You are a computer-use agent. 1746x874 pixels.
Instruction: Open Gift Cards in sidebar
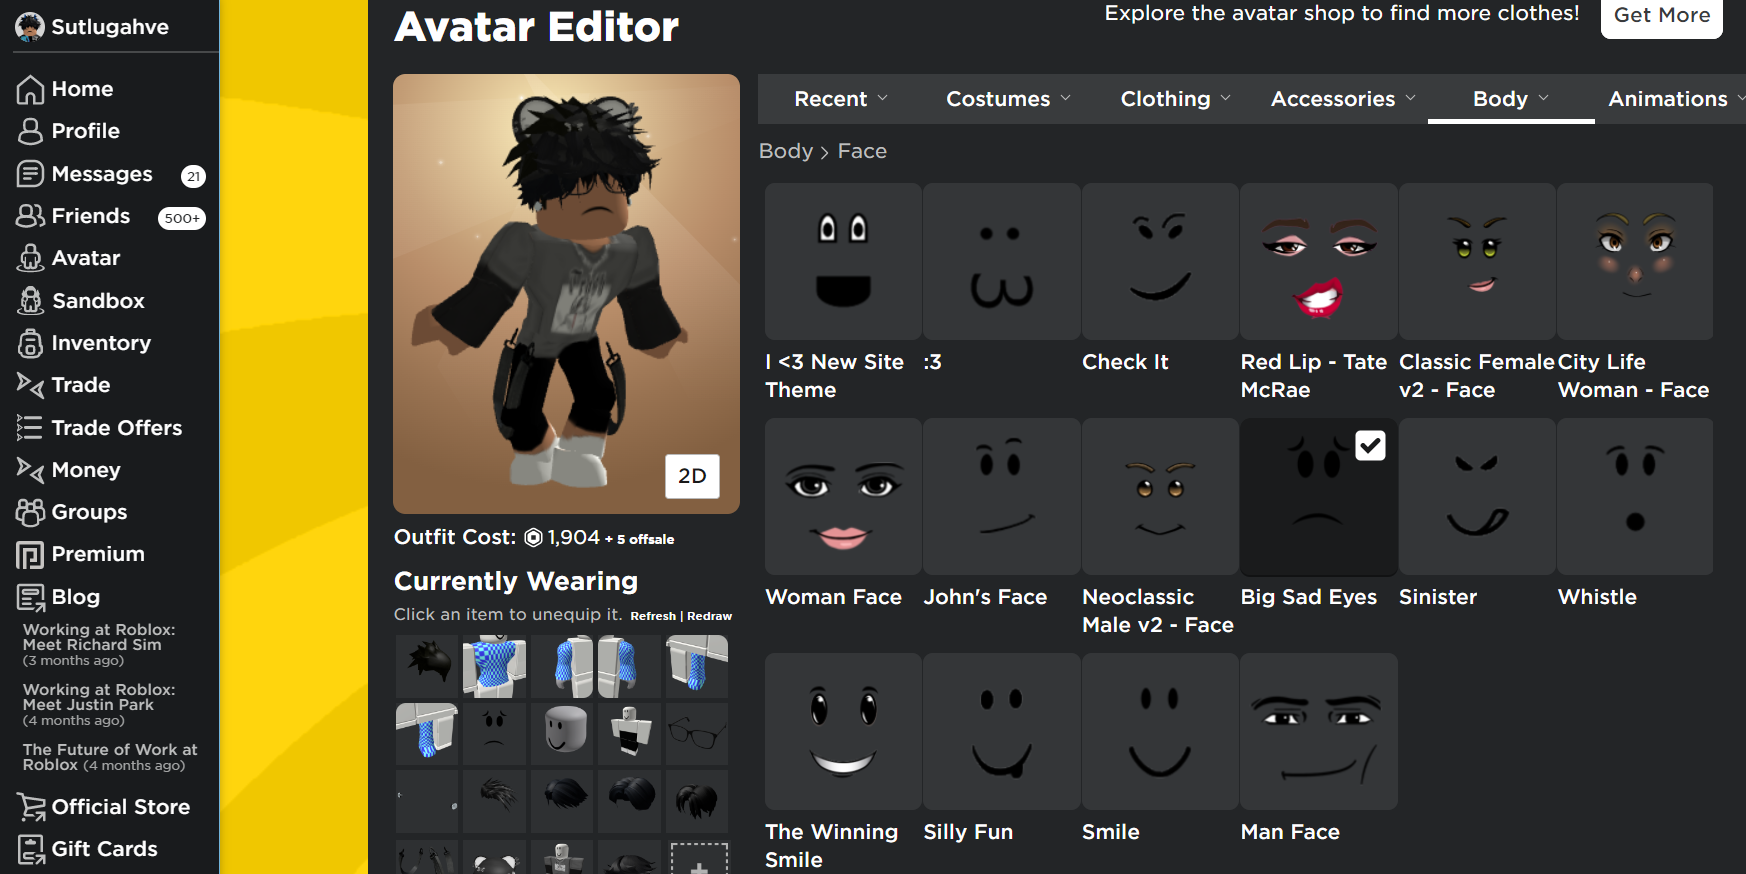point(87,849)
